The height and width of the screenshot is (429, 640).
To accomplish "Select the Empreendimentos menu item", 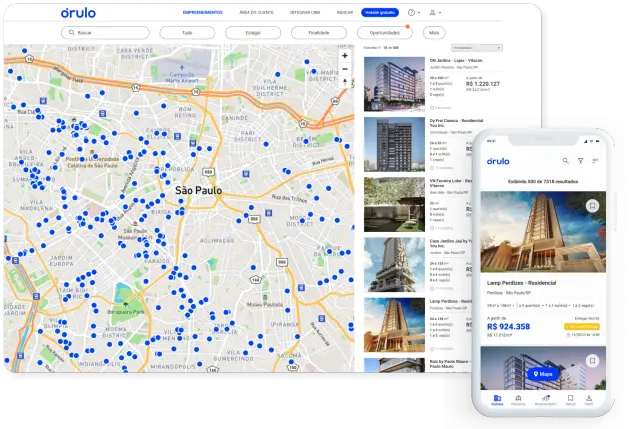I will point(202,13).
